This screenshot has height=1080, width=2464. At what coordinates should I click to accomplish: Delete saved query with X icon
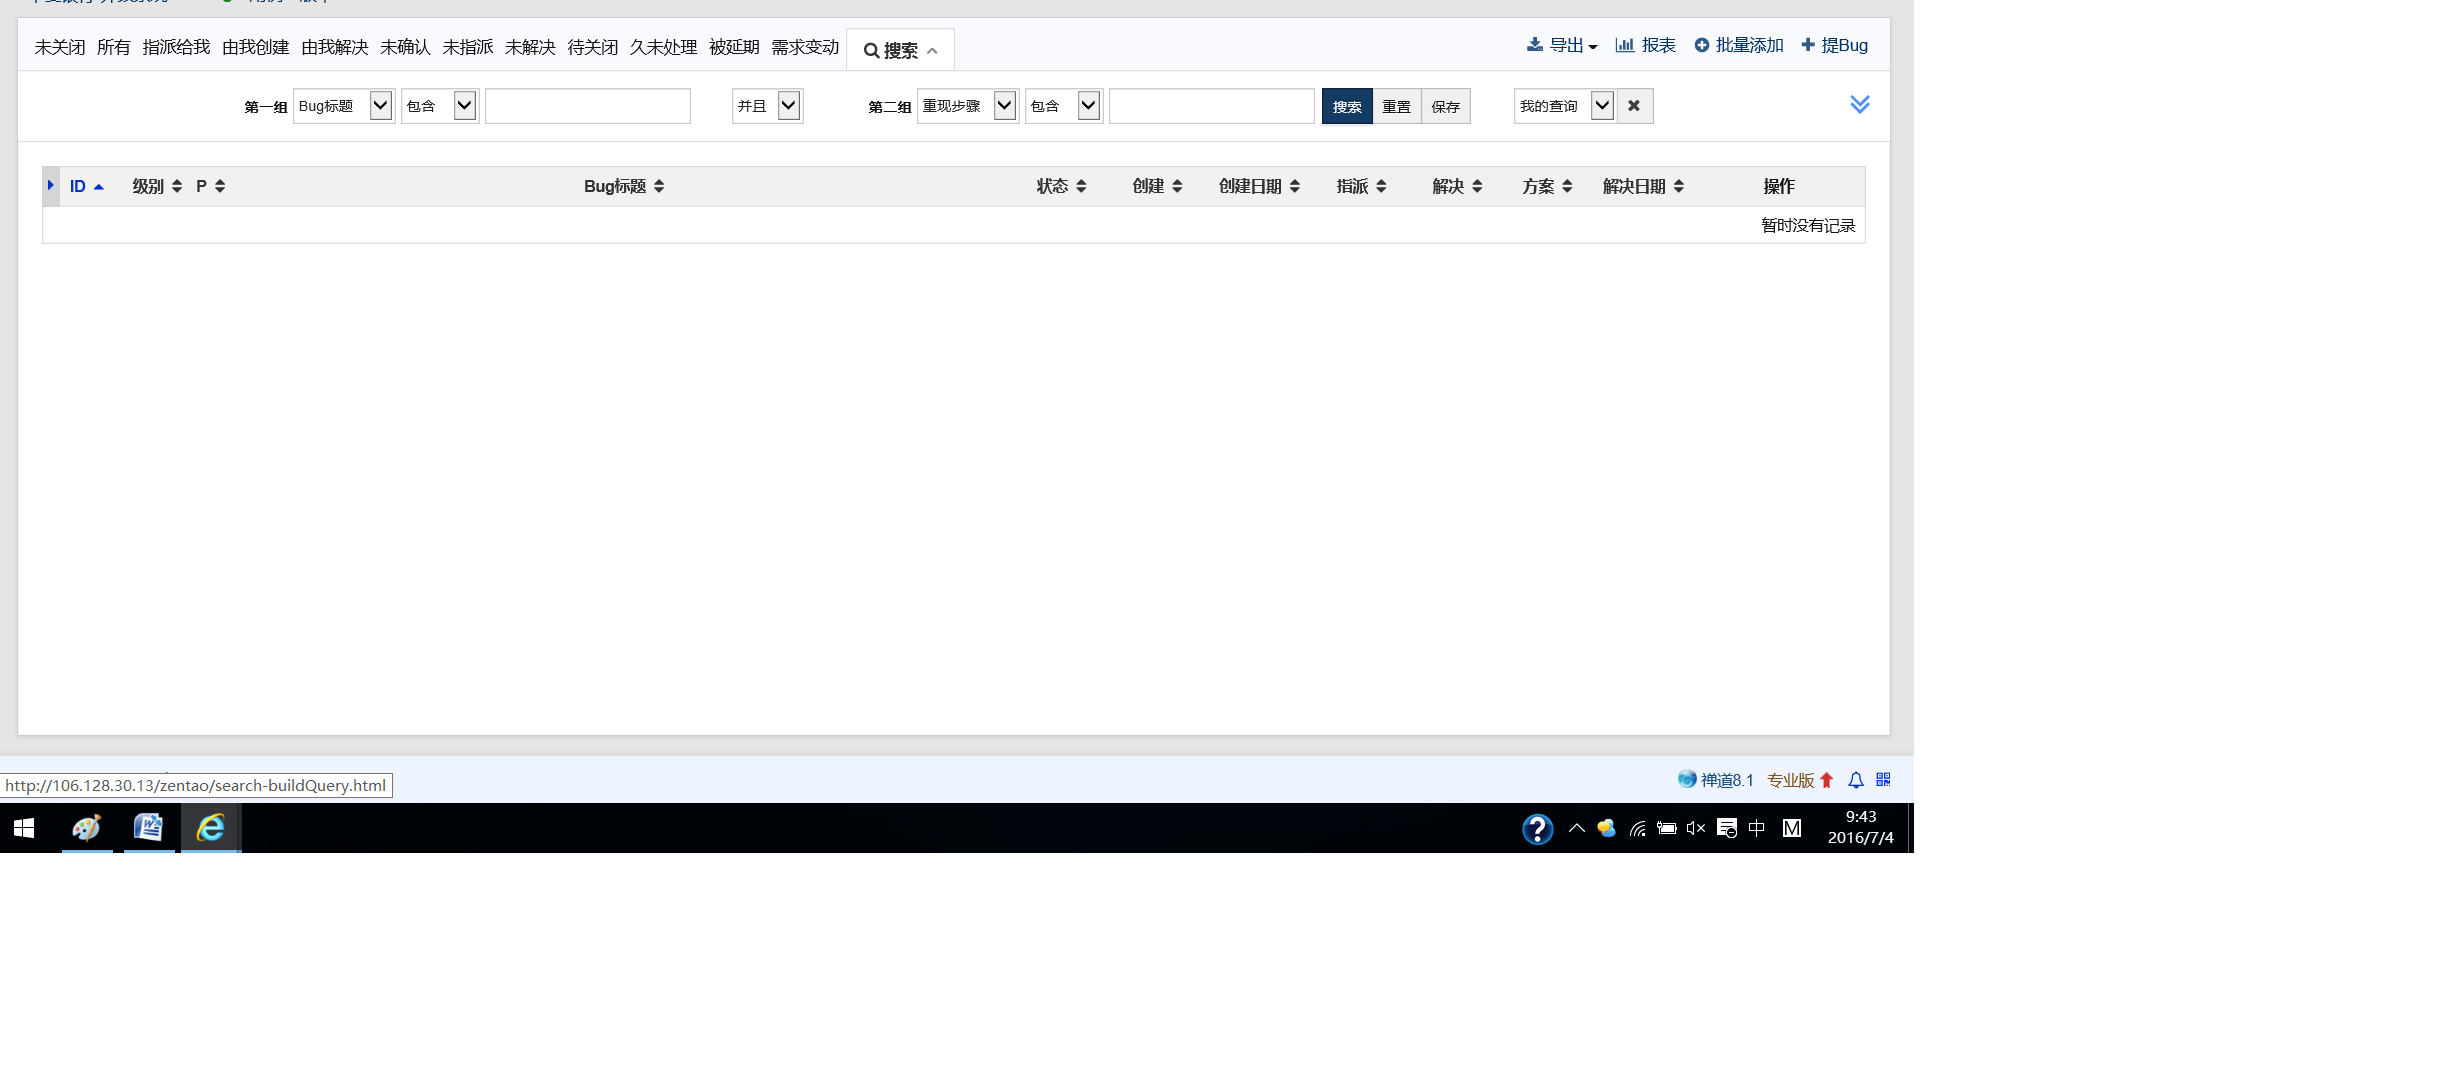click(1634, 106)
